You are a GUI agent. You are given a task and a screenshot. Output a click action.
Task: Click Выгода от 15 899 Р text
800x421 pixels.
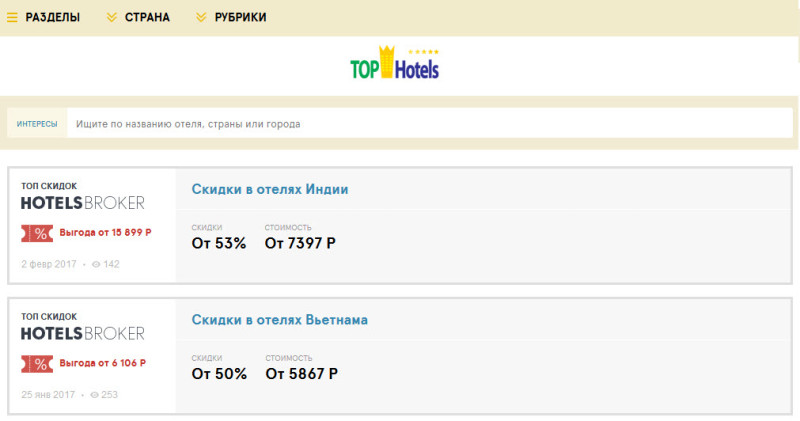point(105,233)
